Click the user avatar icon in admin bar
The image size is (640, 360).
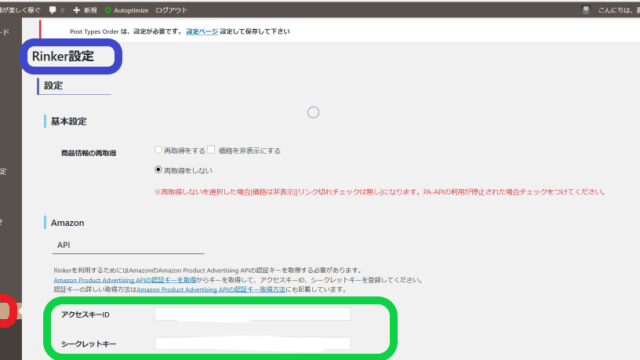586,10
